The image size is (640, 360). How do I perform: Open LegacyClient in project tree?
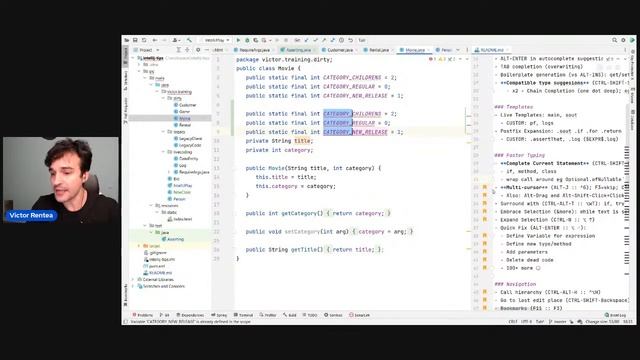point(188,138)
